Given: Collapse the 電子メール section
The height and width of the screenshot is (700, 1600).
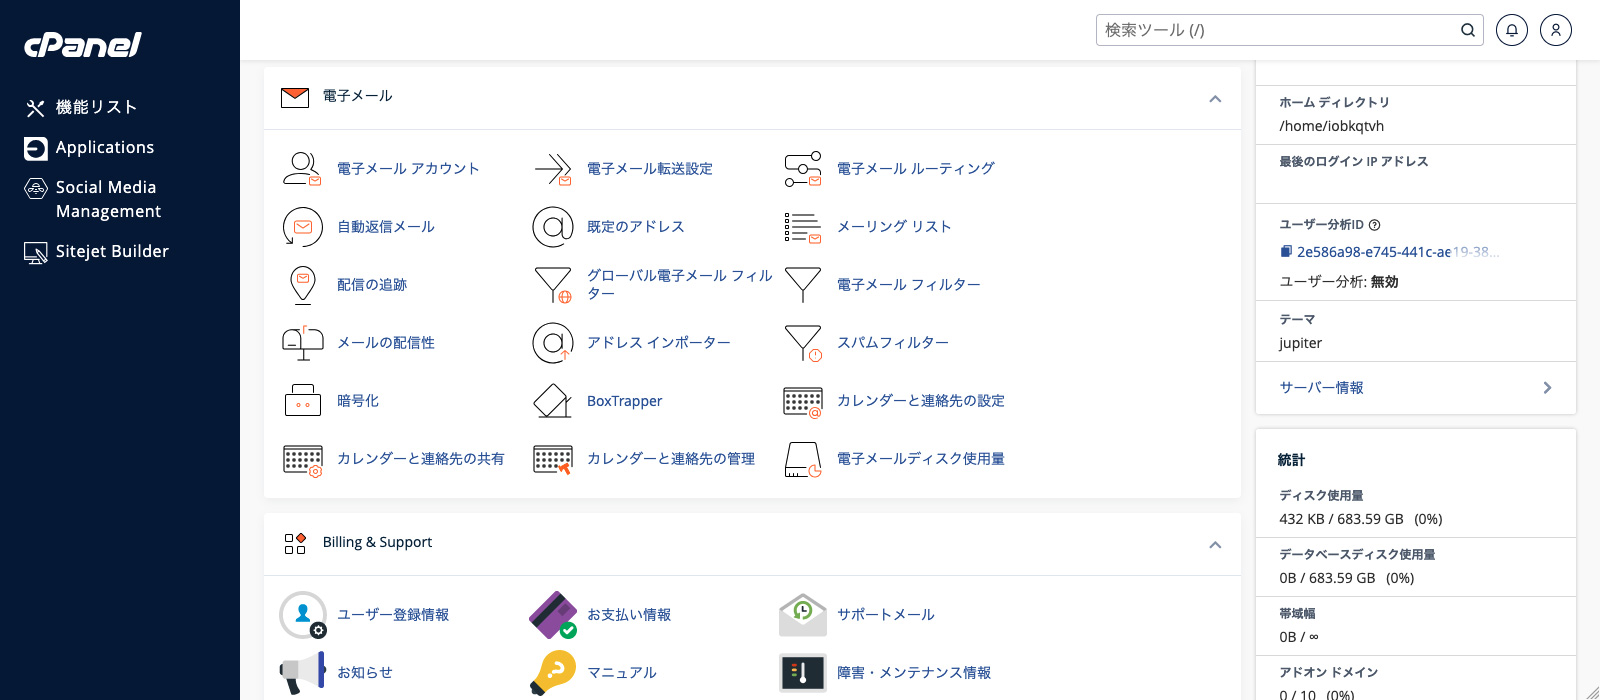Looking at the screenshot, I should [1215, 98].
